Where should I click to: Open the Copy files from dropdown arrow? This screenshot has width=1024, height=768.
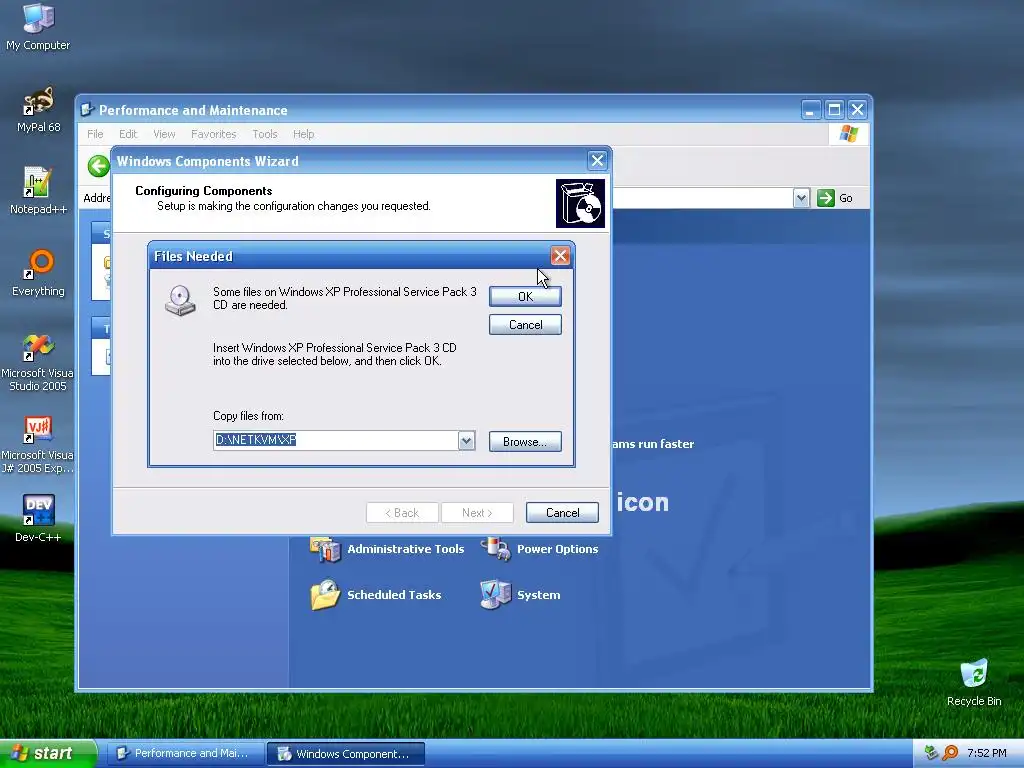click(x=466, y=441)
